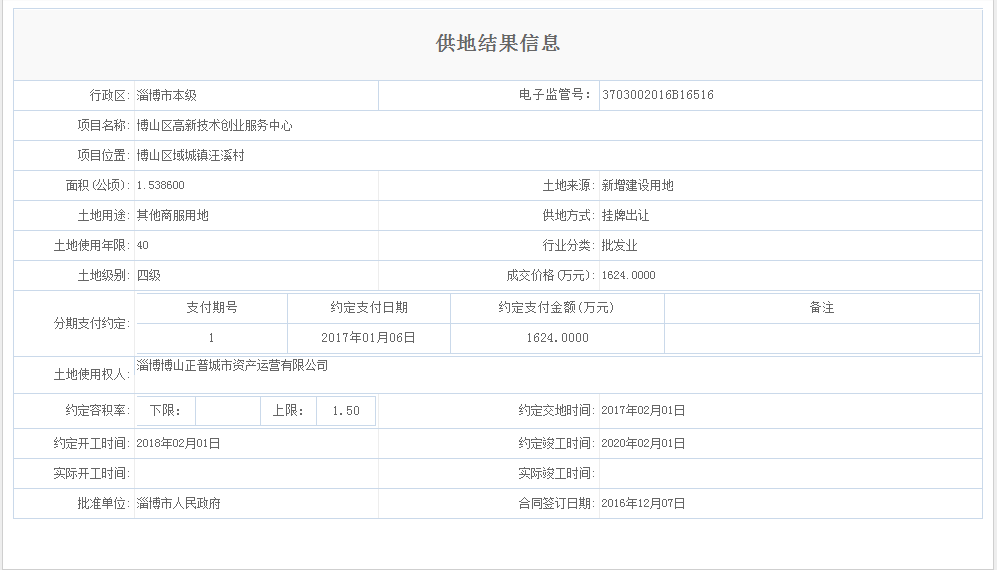Click the 约定交地时间 label
The image size is (997, 570).
(557, 410)
